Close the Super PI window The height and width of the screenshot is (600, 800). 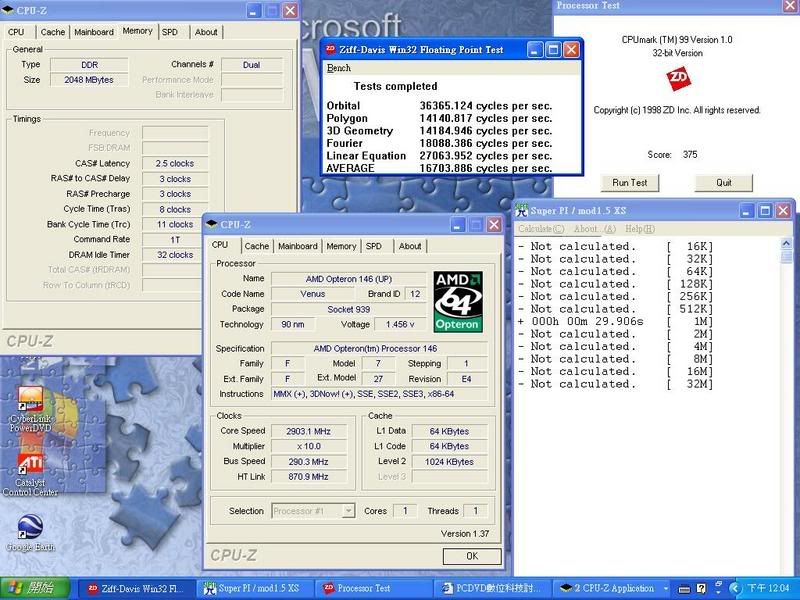tap(783, 211)
